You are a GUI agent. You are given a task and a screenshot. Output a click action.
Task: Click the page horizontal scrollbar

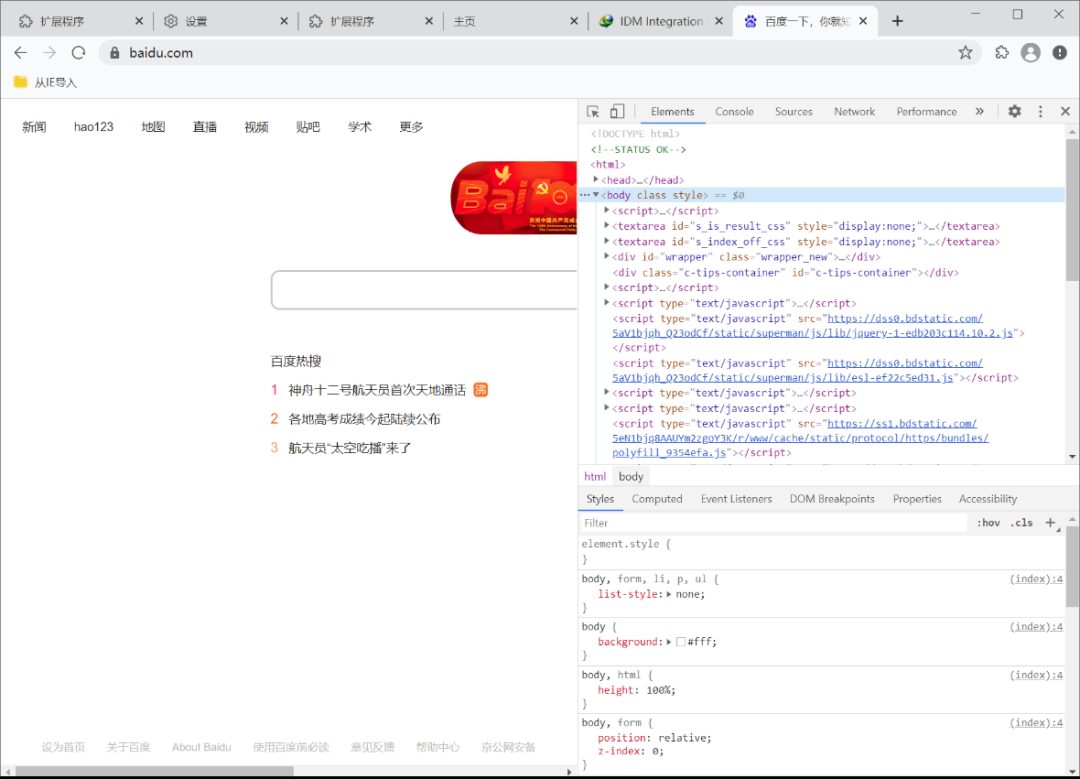155,771
